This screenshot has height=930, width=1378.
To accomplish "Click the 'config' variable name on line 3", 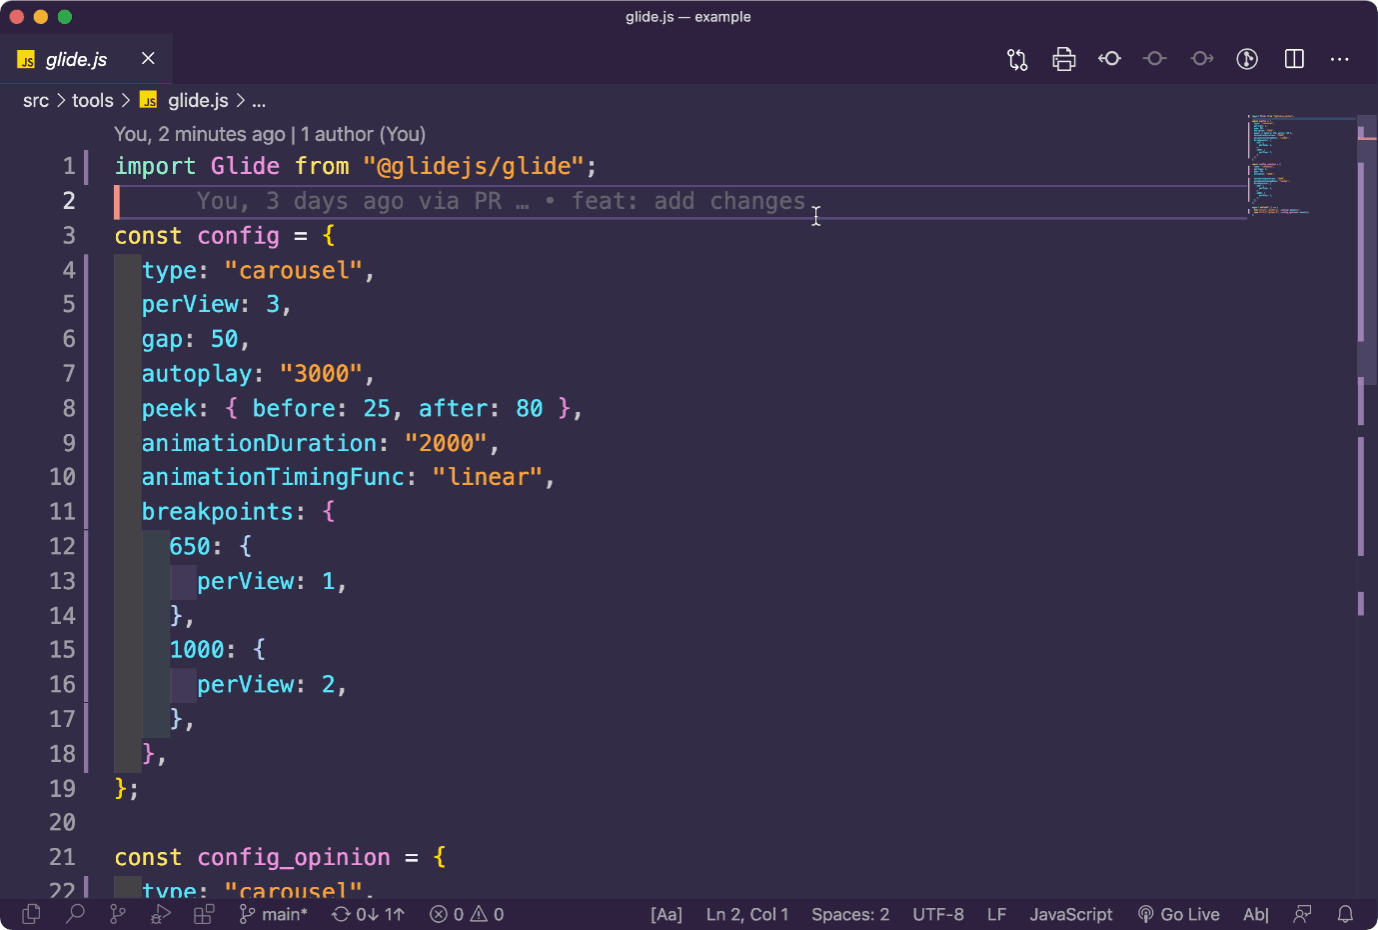I will pyautogui.click(x=238, y=235).
